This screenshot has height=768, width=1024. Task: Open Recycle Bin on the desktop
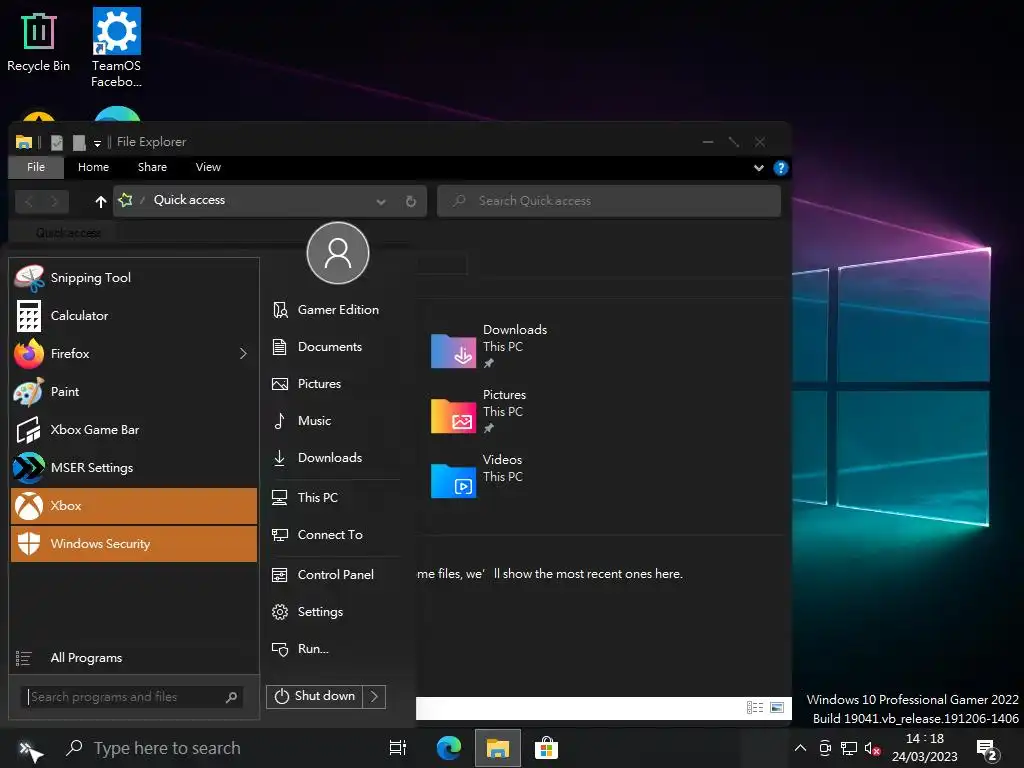click(x=38, y=42)
